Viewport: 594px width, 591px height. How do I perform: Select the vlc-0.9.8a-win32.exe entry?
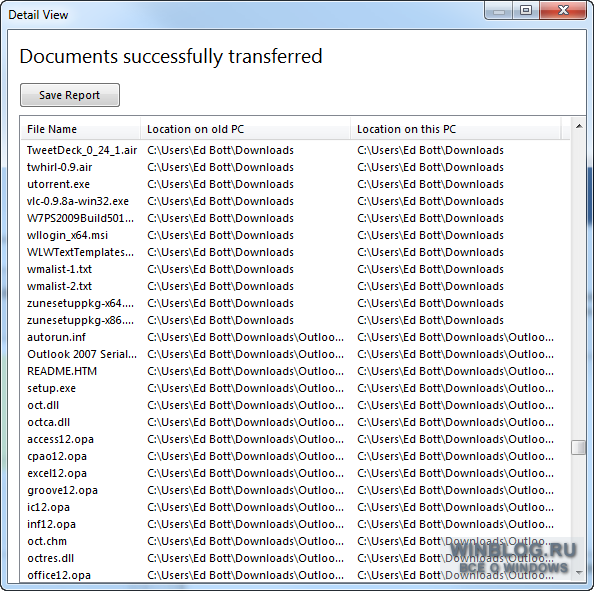pyautogui.click(x=295, y=202)
